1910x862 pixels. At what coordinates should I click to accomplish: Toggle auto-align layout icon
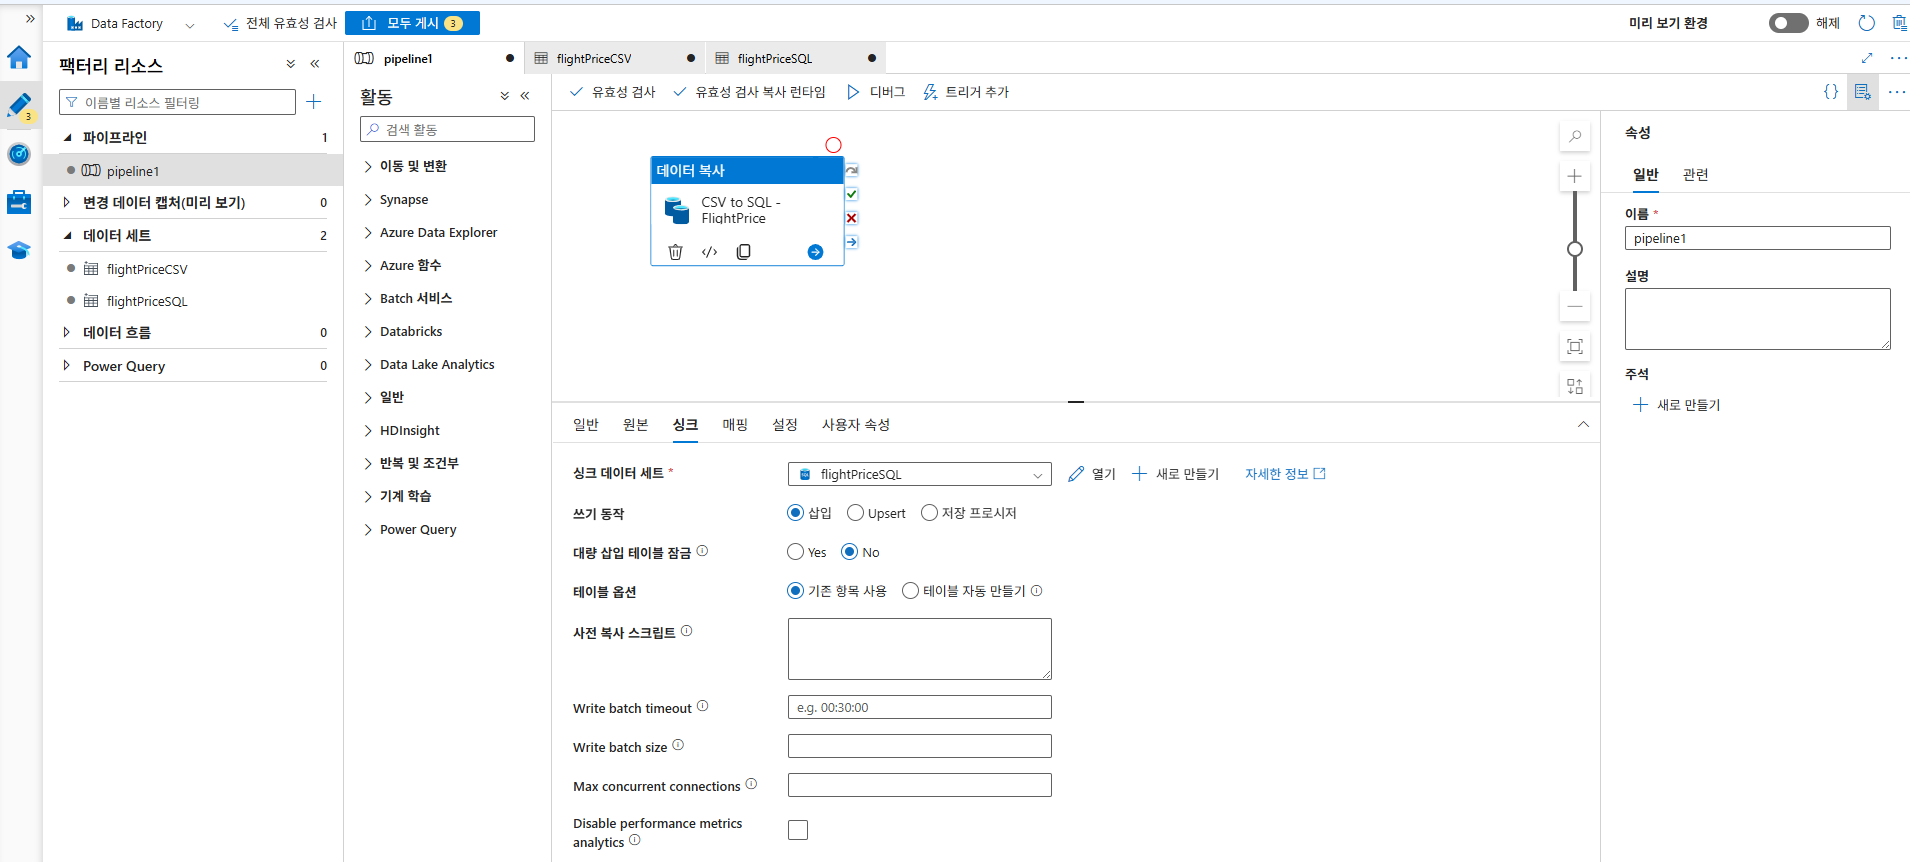tap(1575, 386)
